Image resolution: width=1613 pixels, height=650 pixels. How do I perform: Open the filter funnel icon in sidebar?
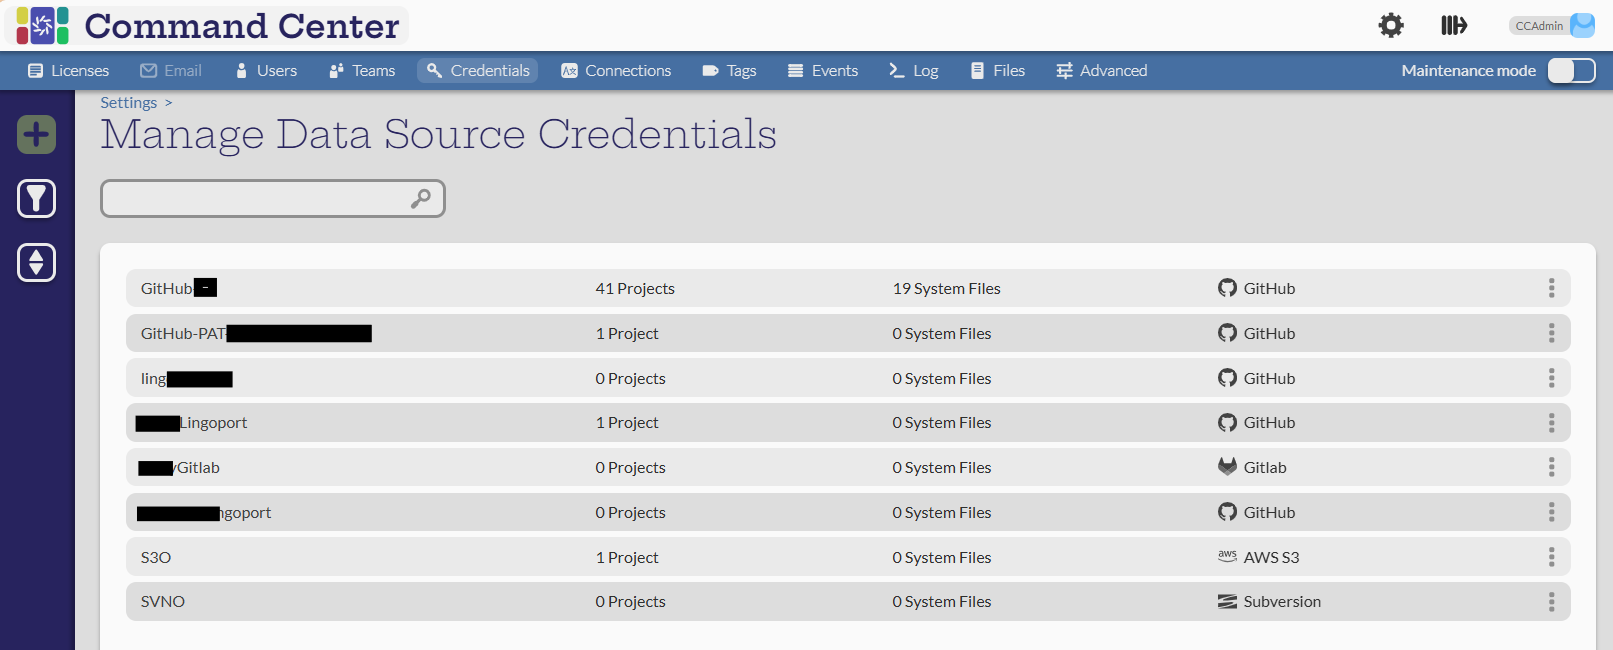pyautogui.click(x=37, y=199)
